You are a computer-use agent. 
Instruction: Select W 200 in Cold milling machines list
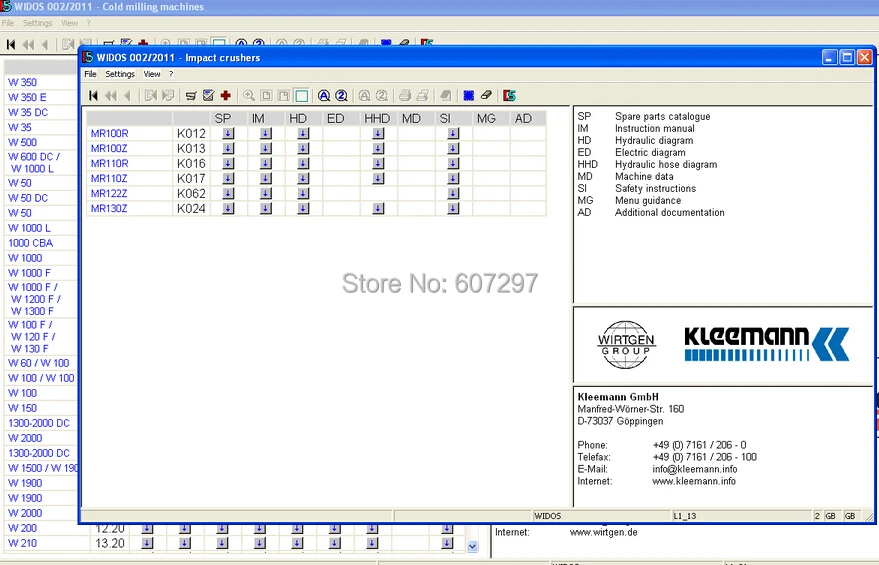click(22, 528)
